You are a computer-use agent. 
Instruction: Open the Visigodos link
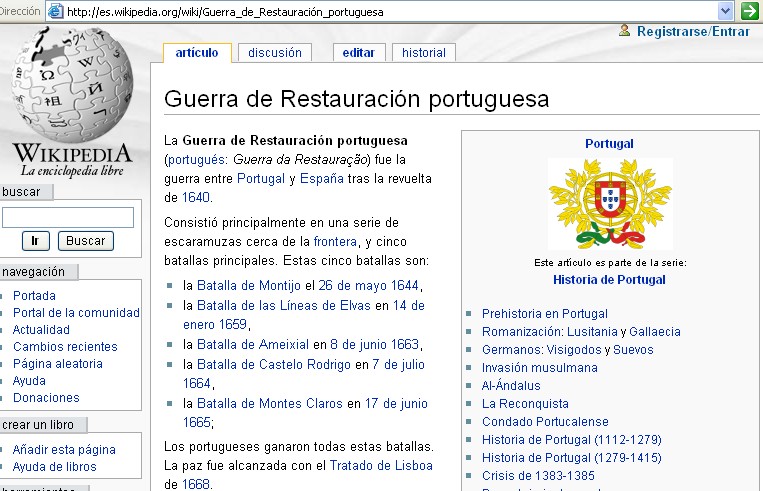pyautogui.click(x=574, y=349)
